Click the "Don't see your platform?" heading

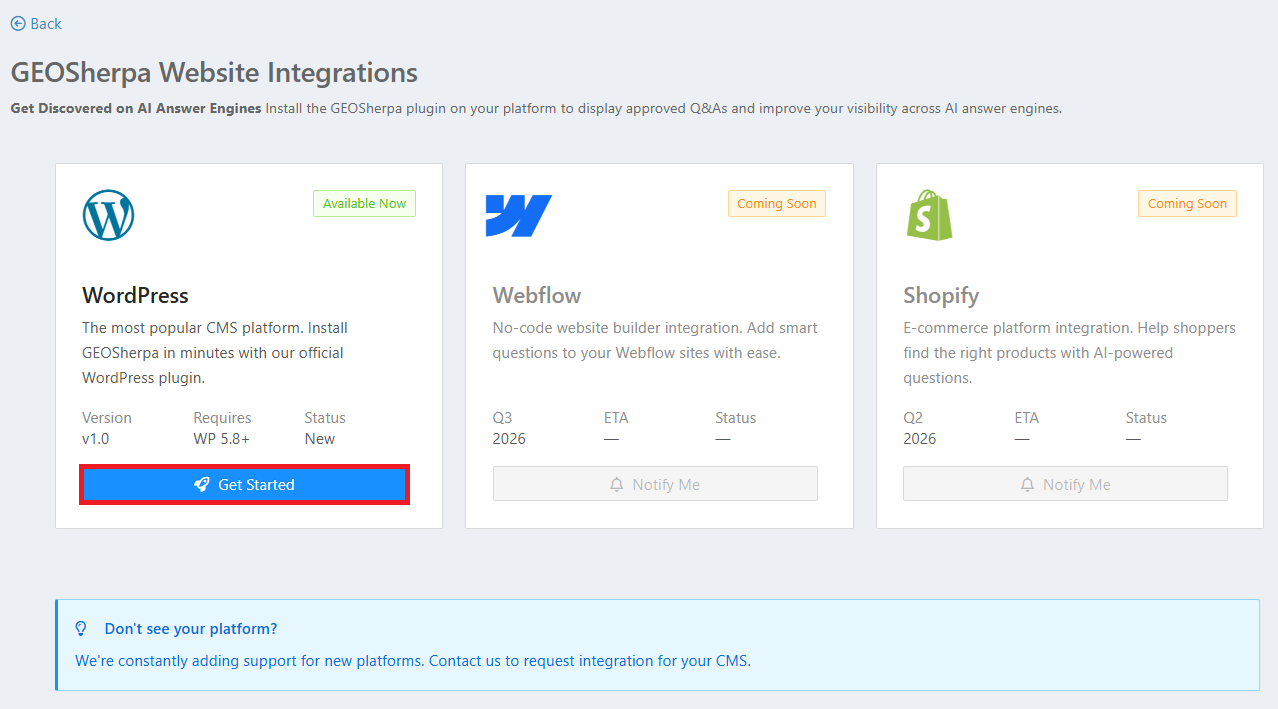[191, 629]
